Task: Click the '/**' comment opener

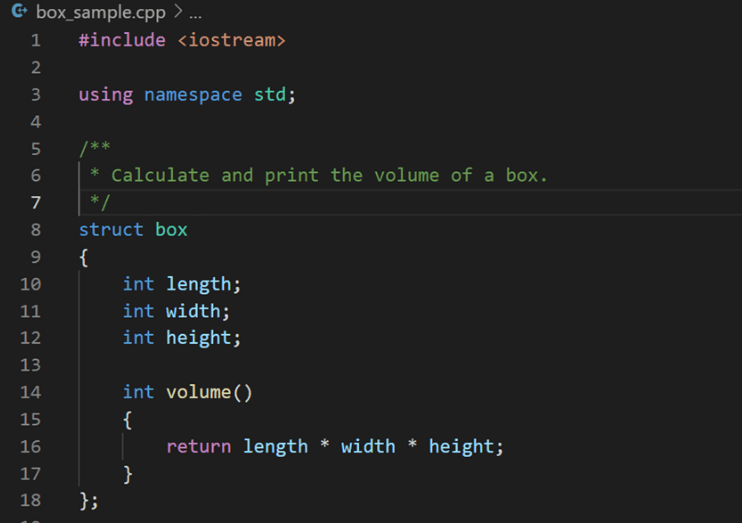Action: click(95, 148)
